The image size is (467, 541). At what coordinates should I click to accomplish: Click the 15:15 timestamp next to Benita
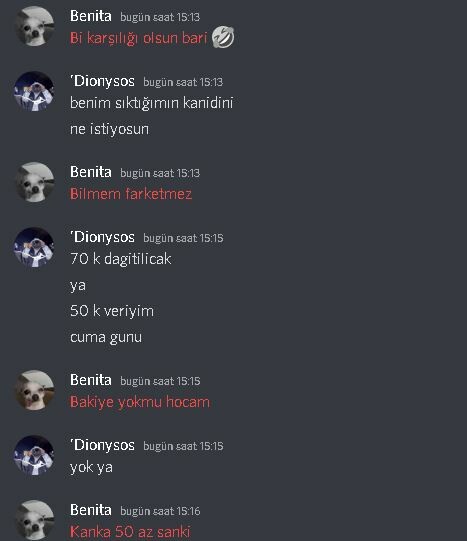point(160,381)
